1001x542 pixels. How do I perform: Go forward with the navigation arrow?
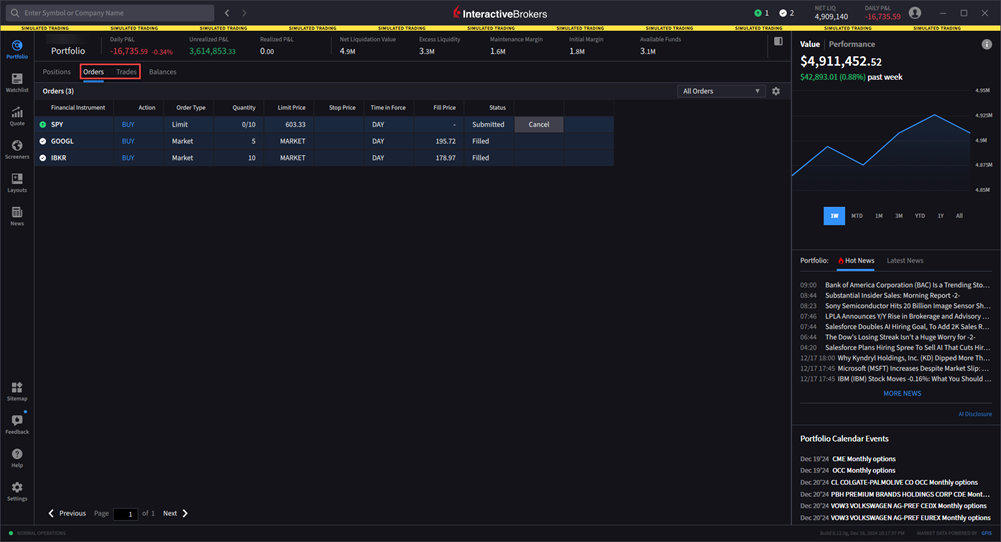(244, 13)
